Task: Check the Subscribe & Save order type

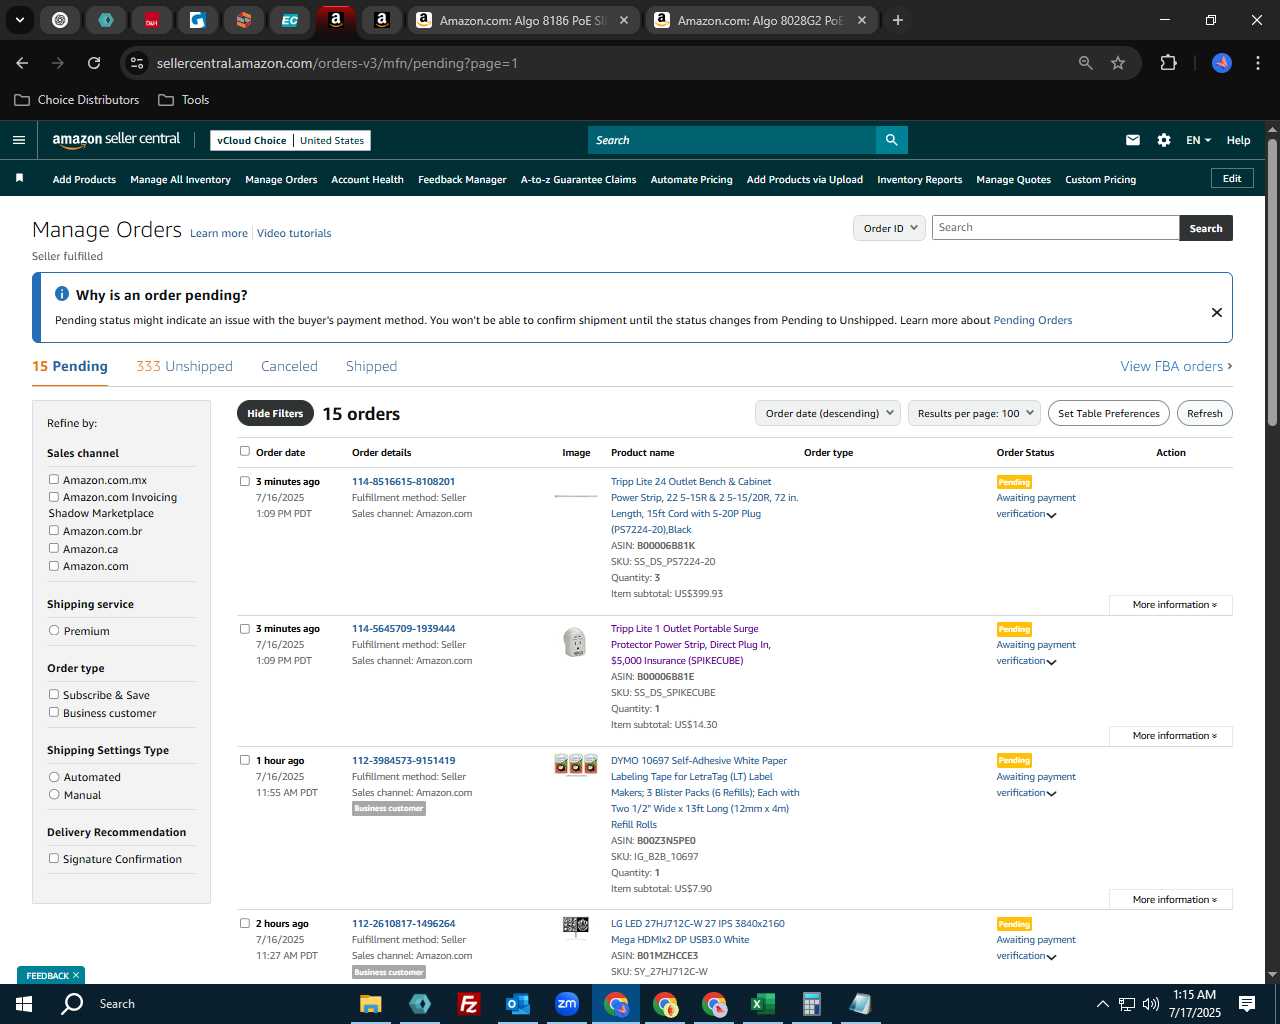Action: 54,694
